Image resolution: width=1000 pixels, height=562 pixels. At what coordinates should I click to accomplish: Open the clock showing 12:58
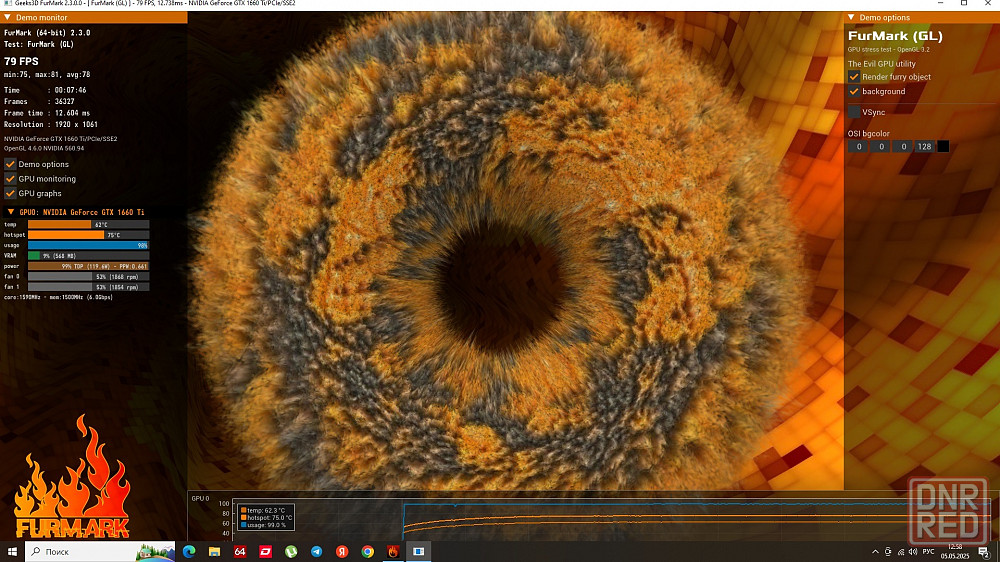coord(955,551)
